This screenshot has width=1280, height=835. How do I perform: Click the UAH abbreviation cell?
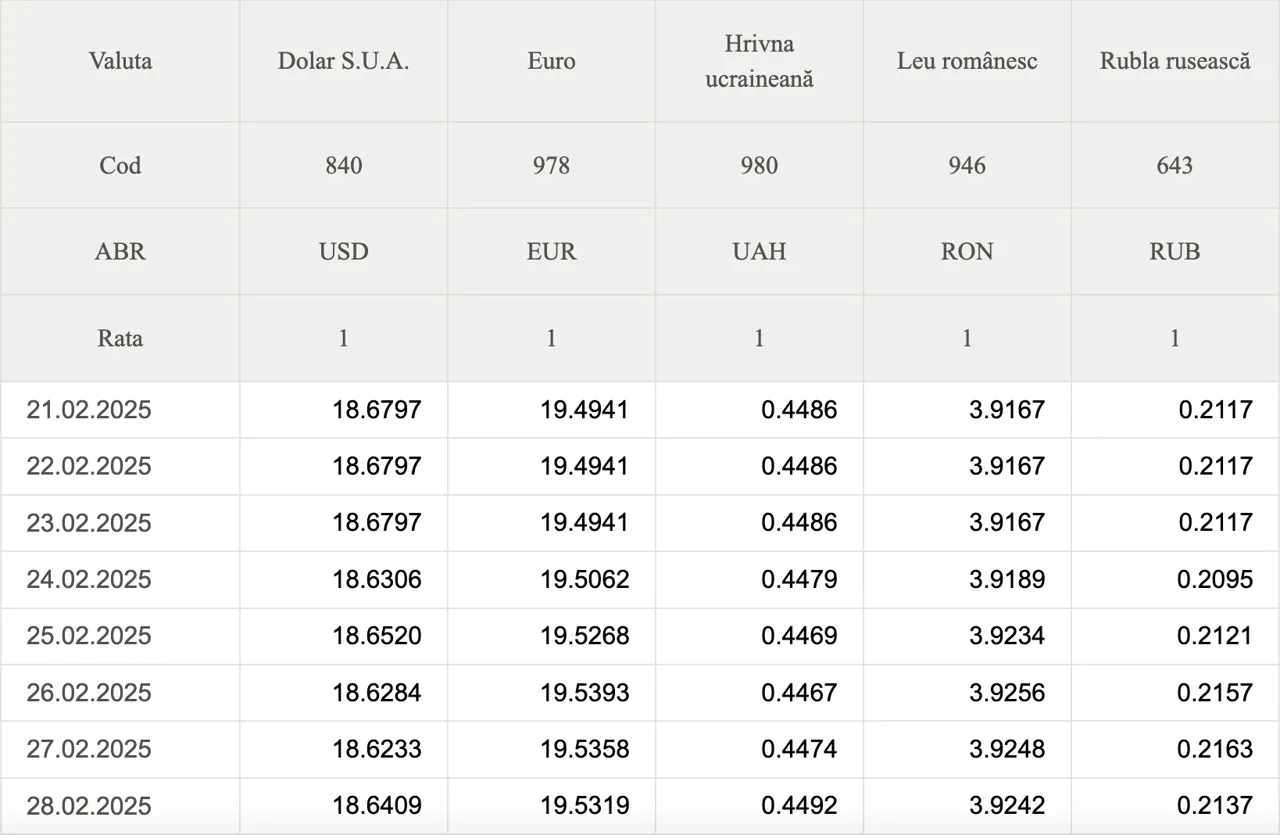(759, 251)
